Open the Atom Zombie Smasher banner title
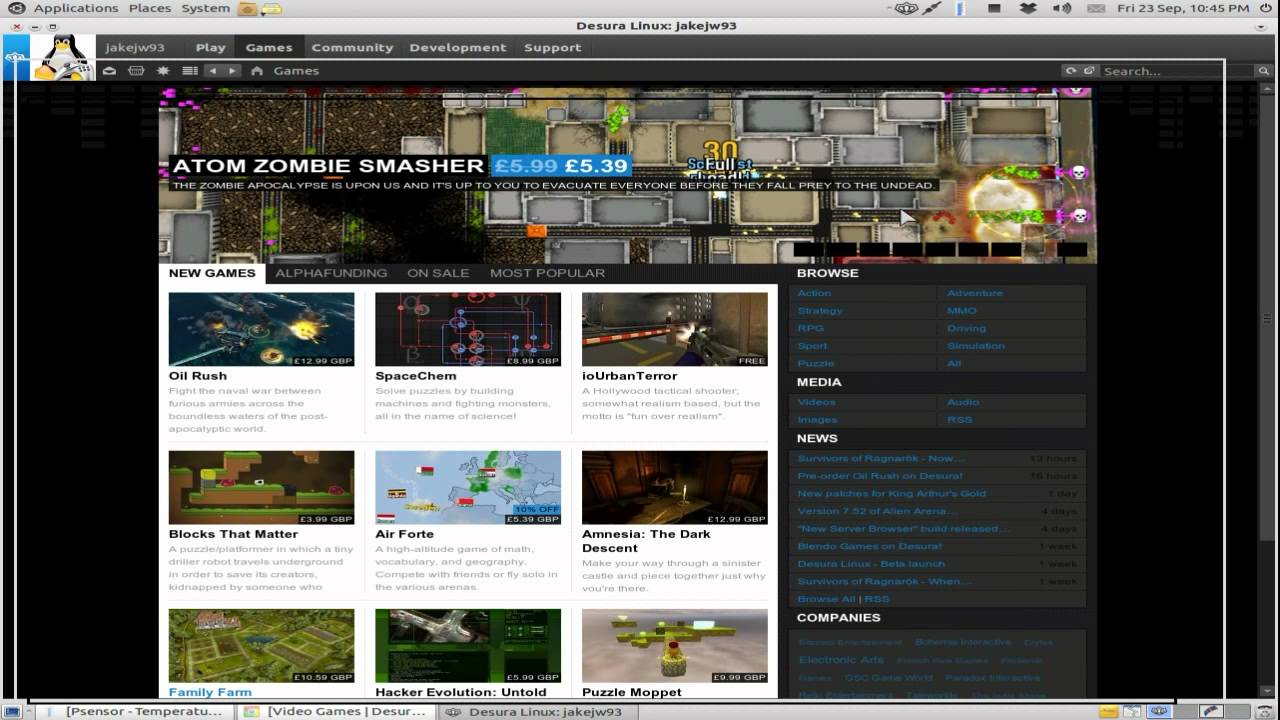This screenshot has height=720, width=1280. pyautogui.click(x=328, y=166)
